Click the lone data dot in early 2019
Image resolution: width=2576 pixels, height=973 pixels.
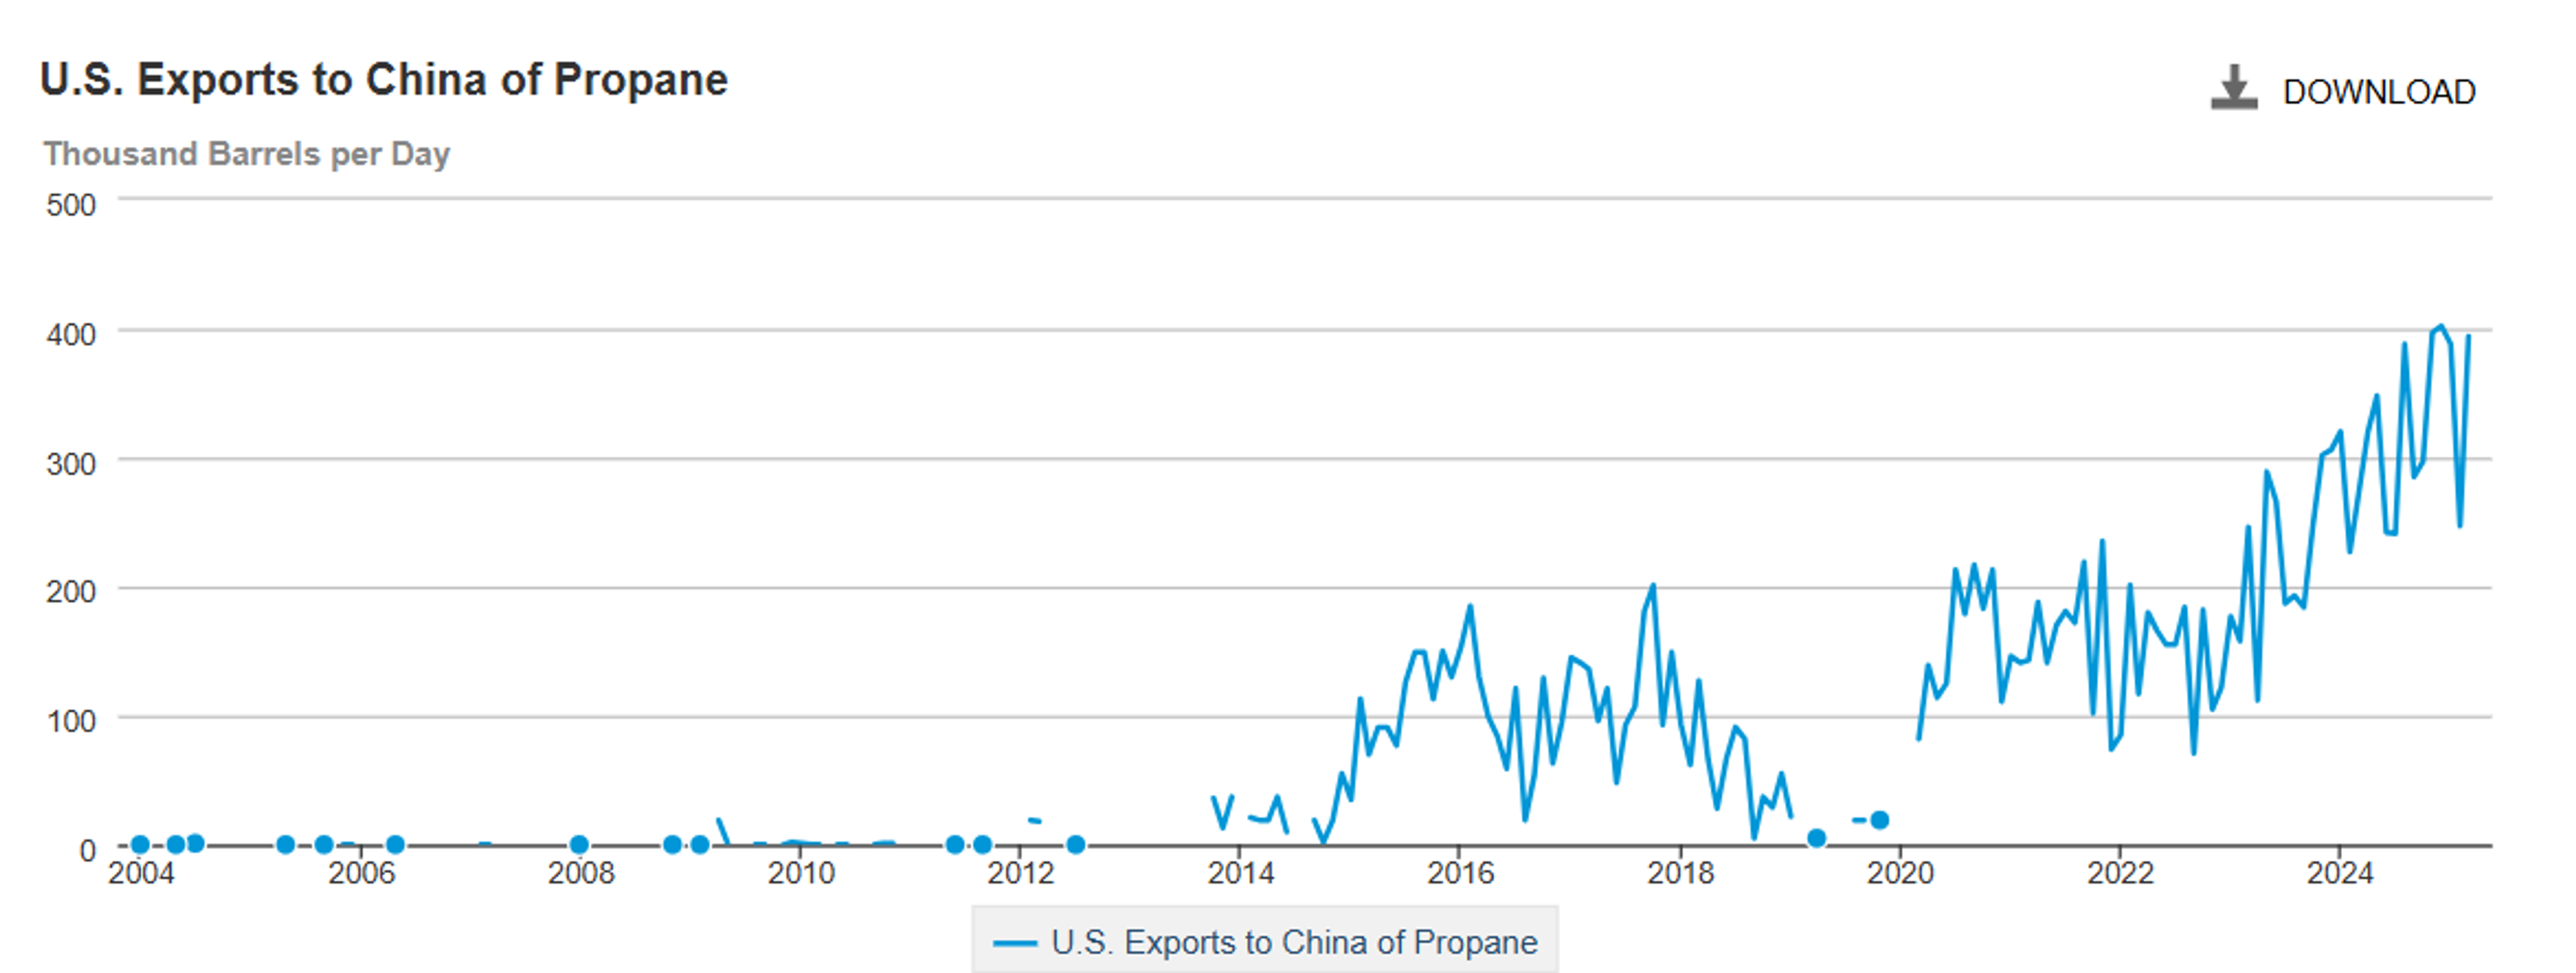1816,838
